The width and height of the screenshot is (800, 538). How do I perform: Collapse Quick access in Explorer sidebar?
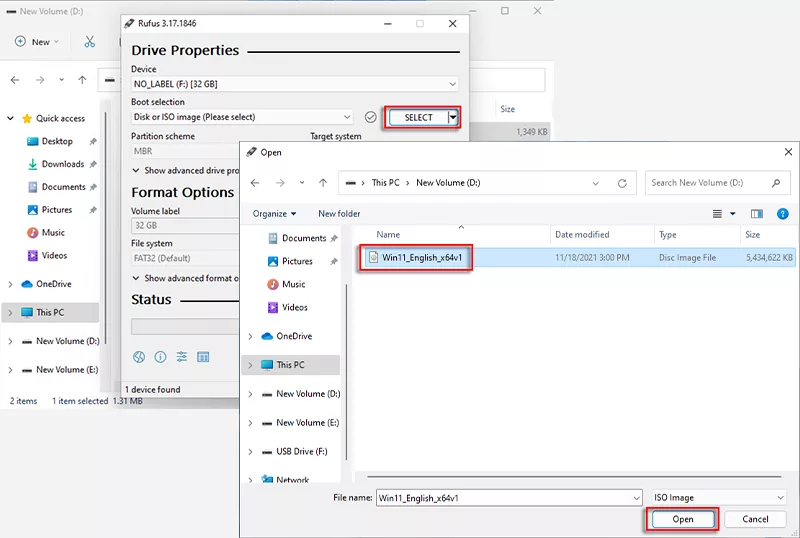pyautogui.click(x=10, y=118)
